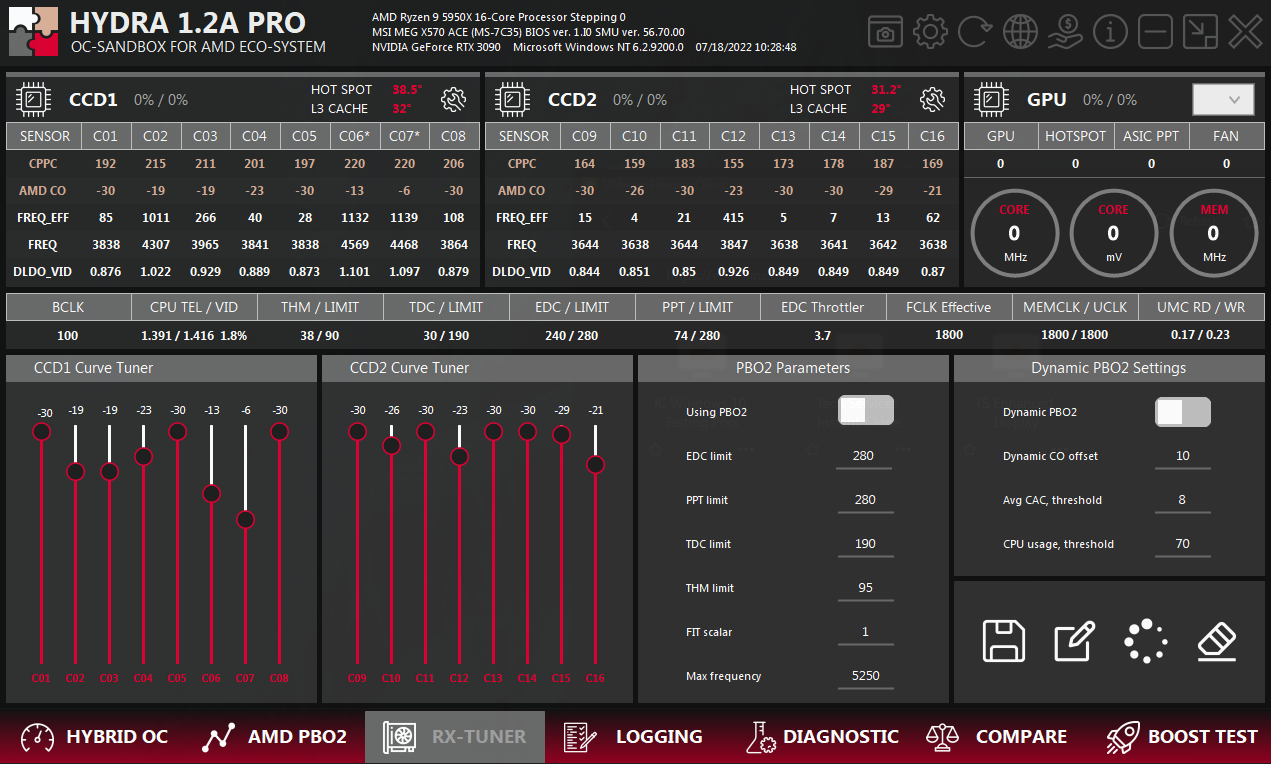Screen dimensions: 1271x764
Task: Click the Dynamic CO offset field
Action: [1182, 456]
